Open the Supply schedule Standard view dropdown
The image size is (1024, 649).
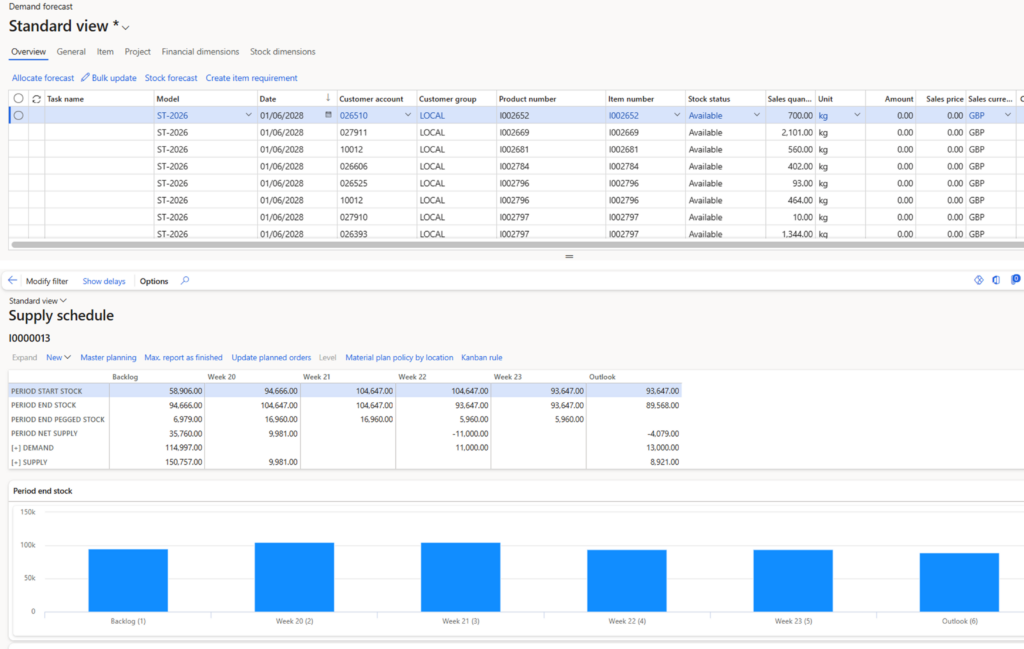pos(38,301)
